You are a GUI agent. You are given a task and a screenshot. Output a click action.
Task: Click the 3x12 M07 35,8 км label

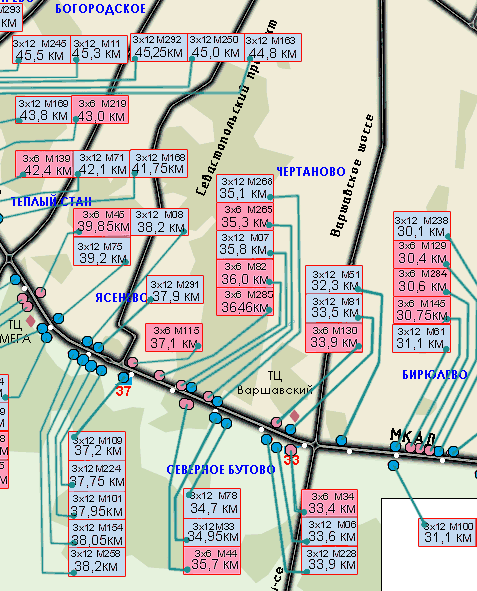(245, 245)
